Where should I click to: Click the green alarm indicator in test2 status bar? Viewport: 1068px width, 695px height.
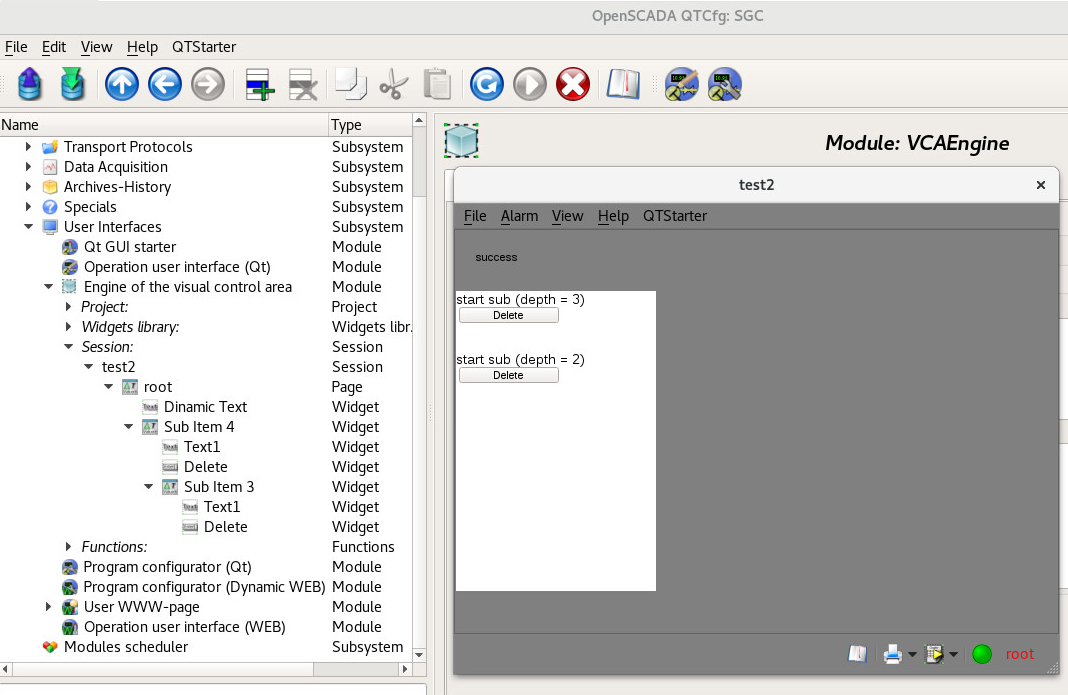coord(982,655)
